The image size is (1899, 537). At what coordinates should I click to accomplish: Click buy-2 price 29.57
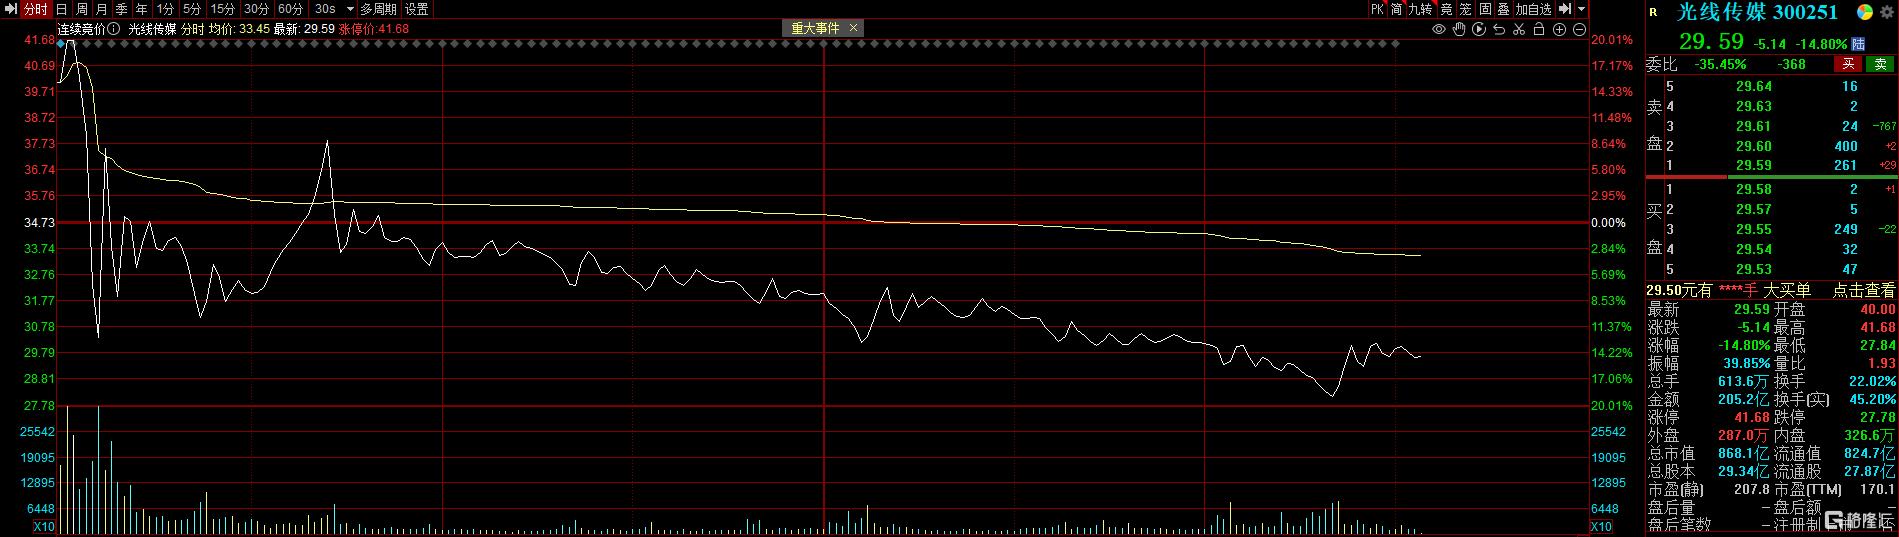pyautogui.click(x=1753, y=209)
